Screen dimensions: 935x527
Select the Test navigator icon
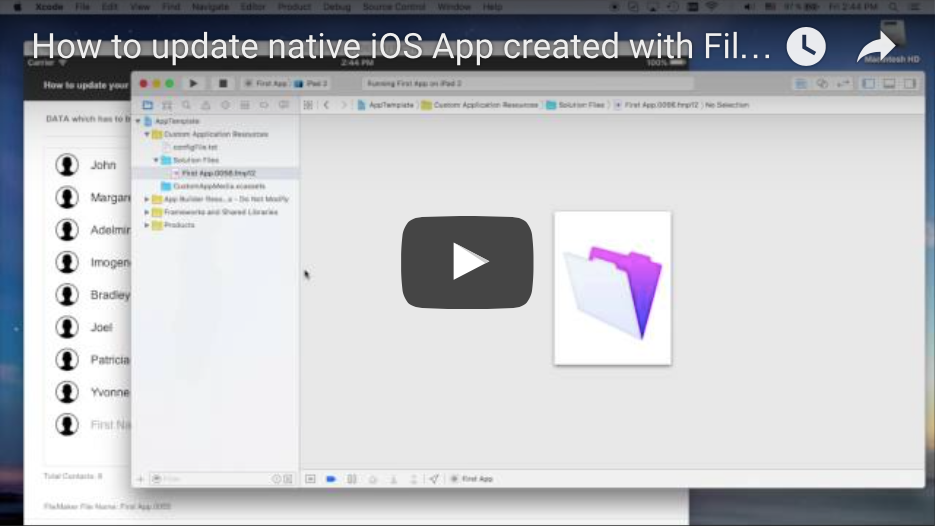coord(225,105)
